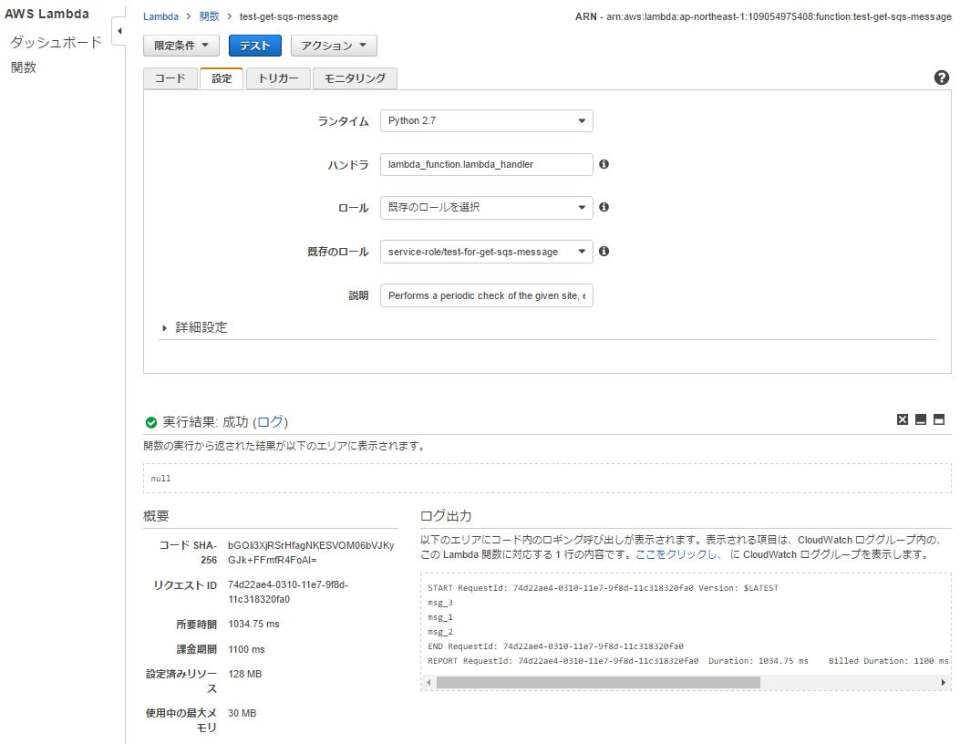Select the リクエスト ID value 74d22ae4
960x744 pixels.
point(288,592)
